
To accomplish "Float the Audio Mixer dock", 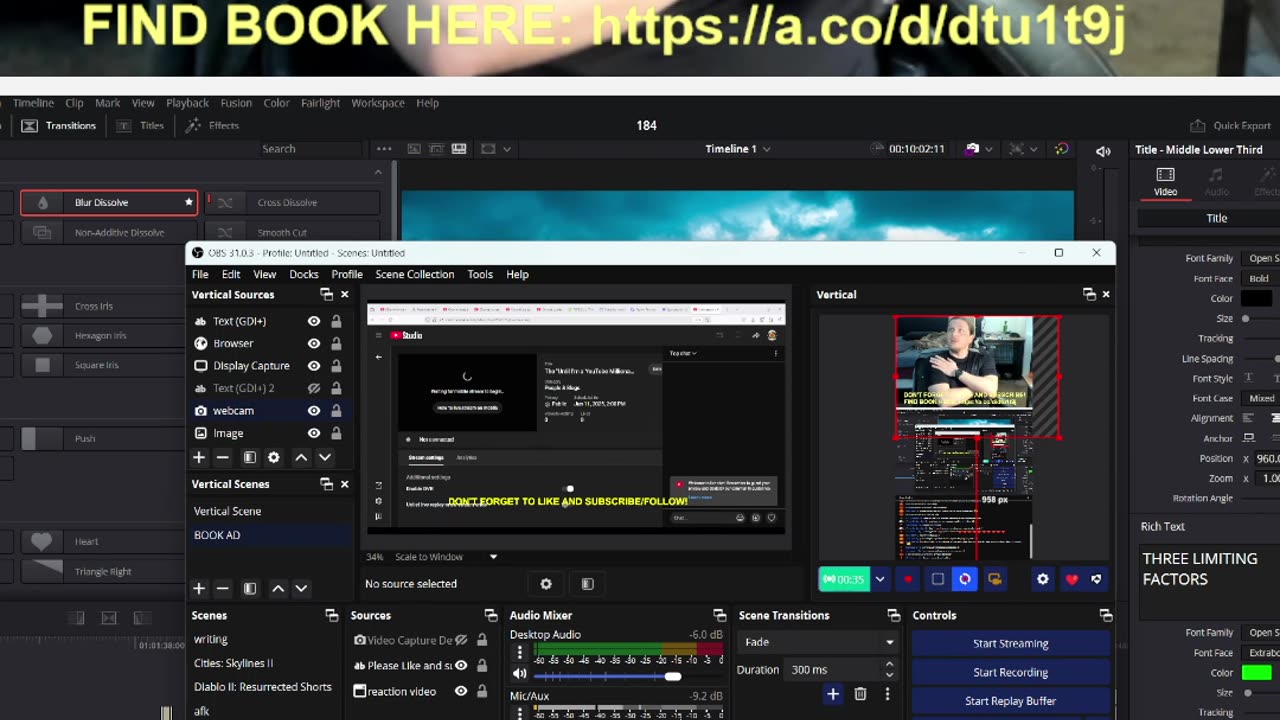I will [x=719, y=615].
